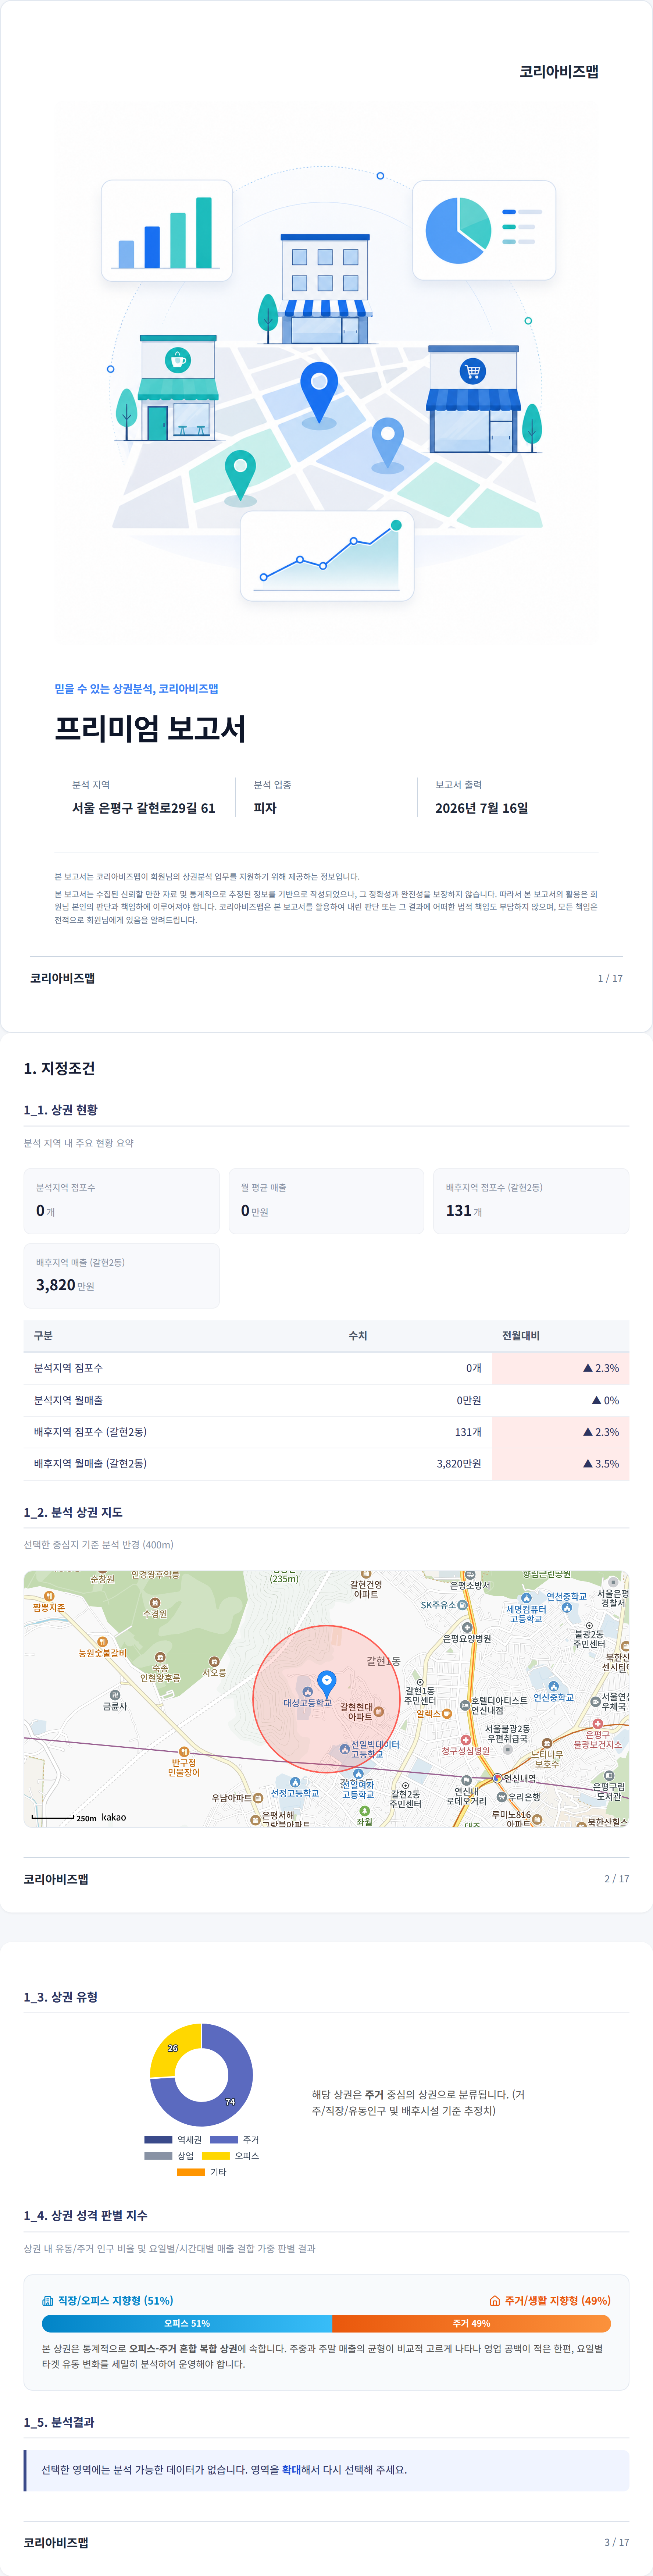Click the 배후지역 매출 (갈현2동) card
Screen dimensions: 653x2576
click(121, 1275)
